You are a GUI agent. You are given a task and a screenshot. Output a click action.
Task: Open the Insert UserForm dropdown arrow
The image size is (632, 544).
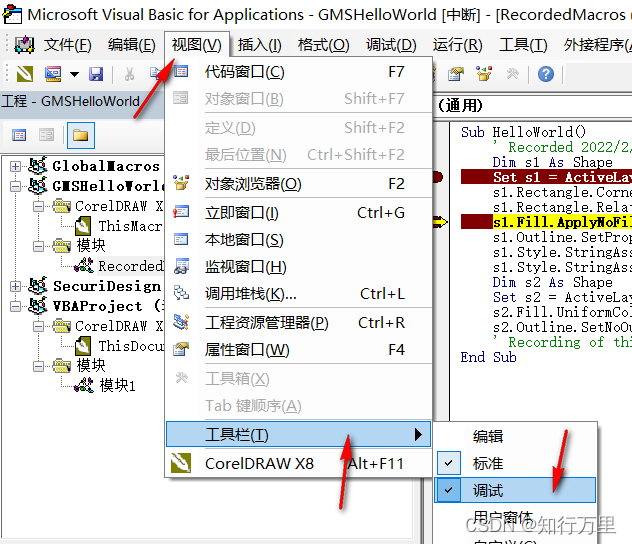pyautogui.click(x=74, y=74)
